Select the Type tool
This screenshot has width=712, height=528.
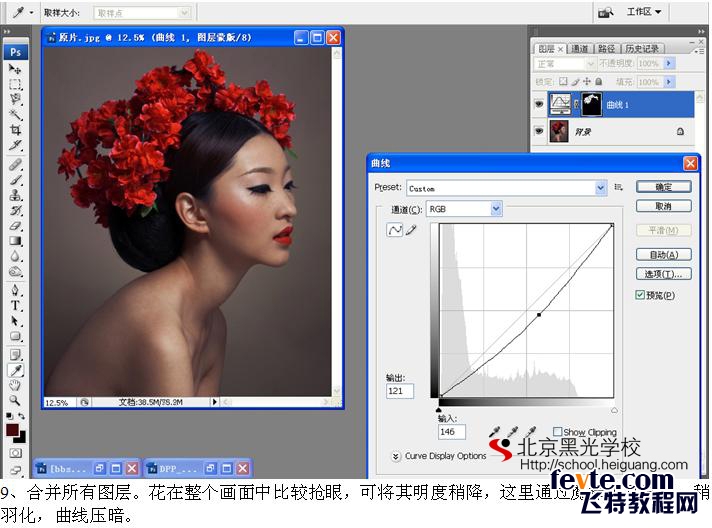tap(15, 306)
